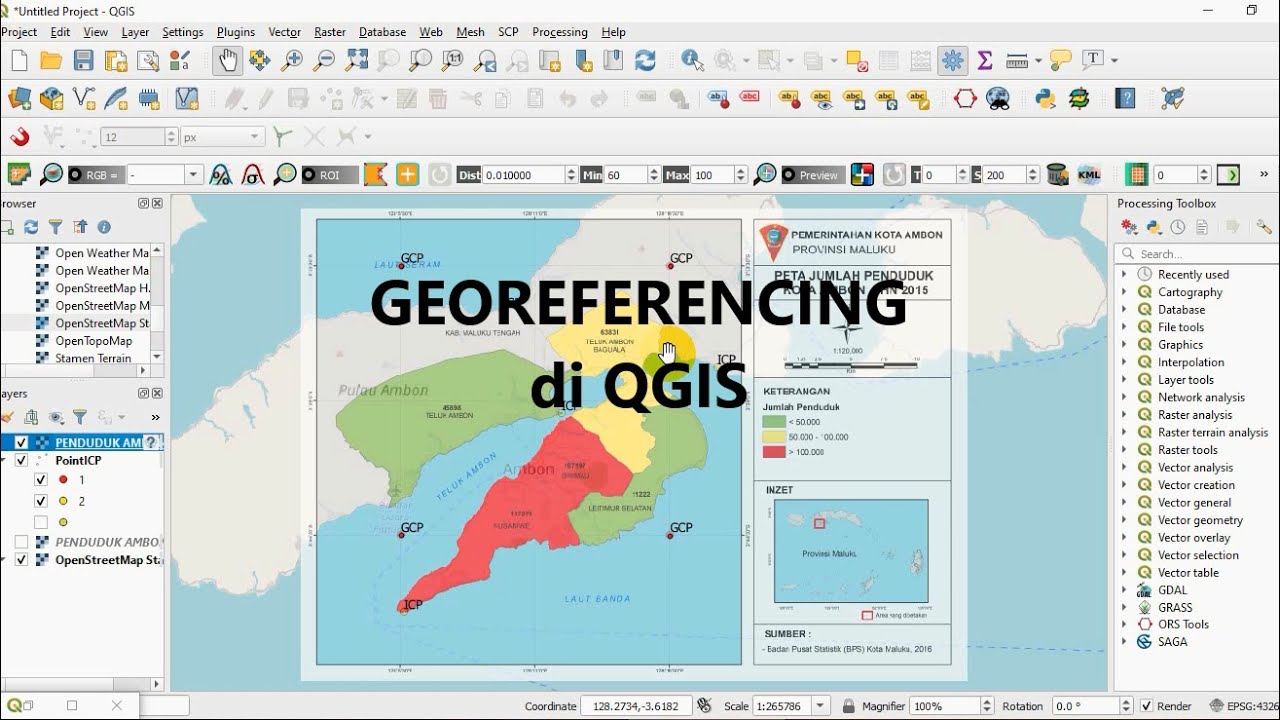
Task: Toggle the Render checkbox in status bar
Action: point(1147,706)
